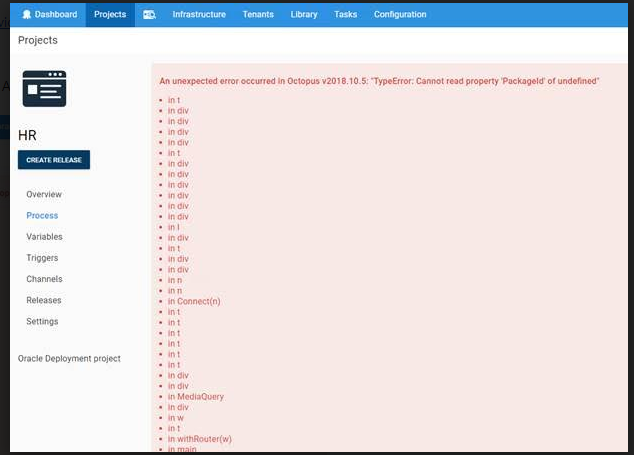Open project Settings in sidebar

(42, 322)
